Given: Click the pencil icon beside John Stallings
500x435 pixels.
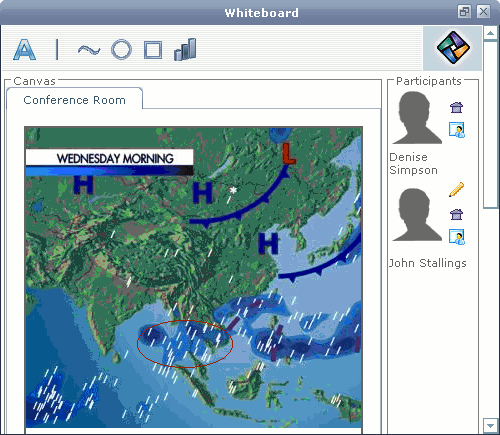Looking at the screenshot, I should coord(456,189).
